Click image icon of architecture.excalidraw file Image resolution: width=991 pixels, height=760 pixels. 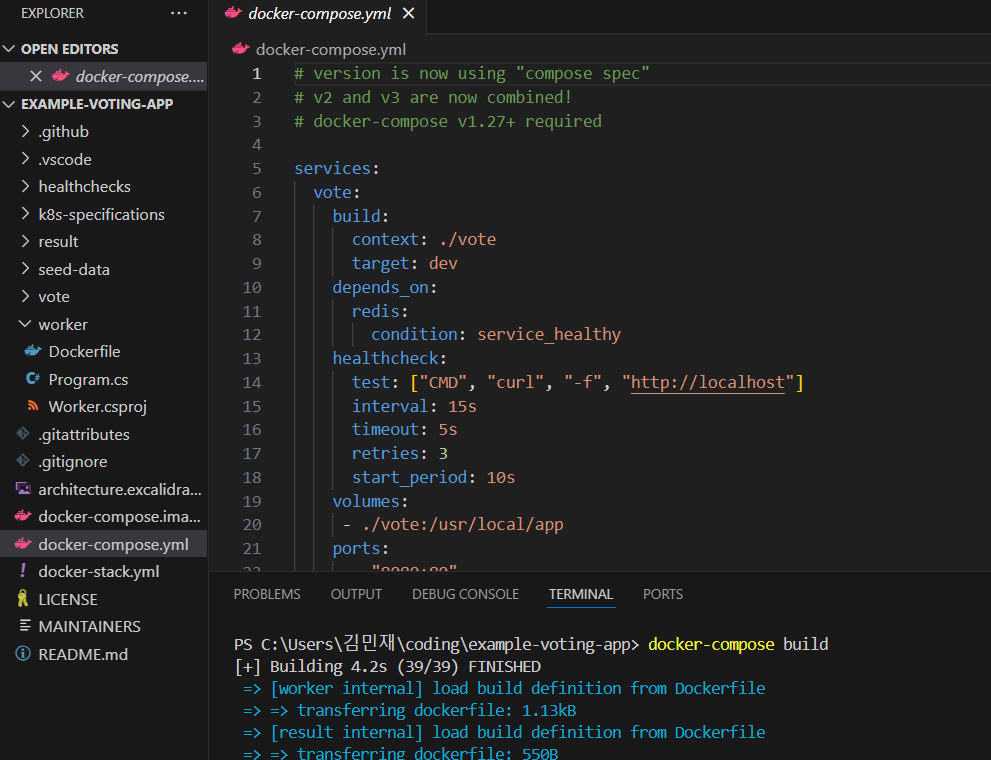[x=23, y=488]
